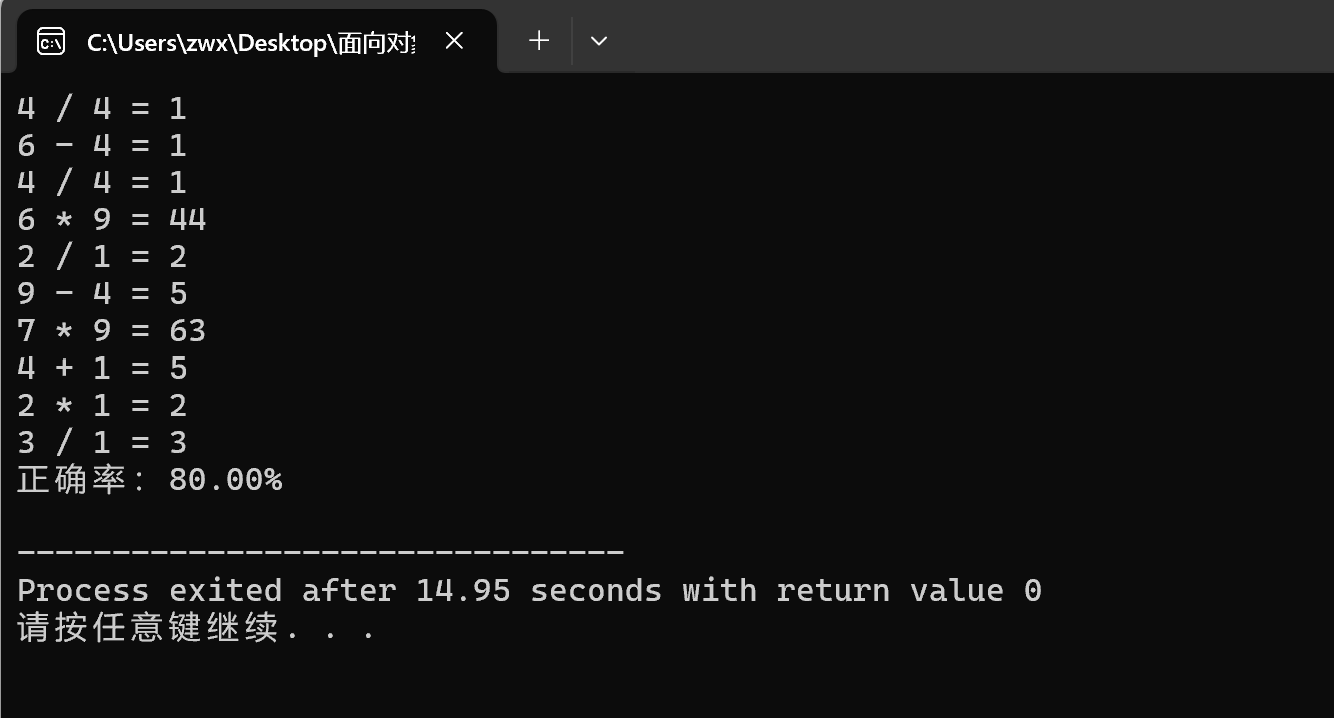Open a new tab with the plus icon
This screenshot has width=1334, height=718.
[539, 40]
